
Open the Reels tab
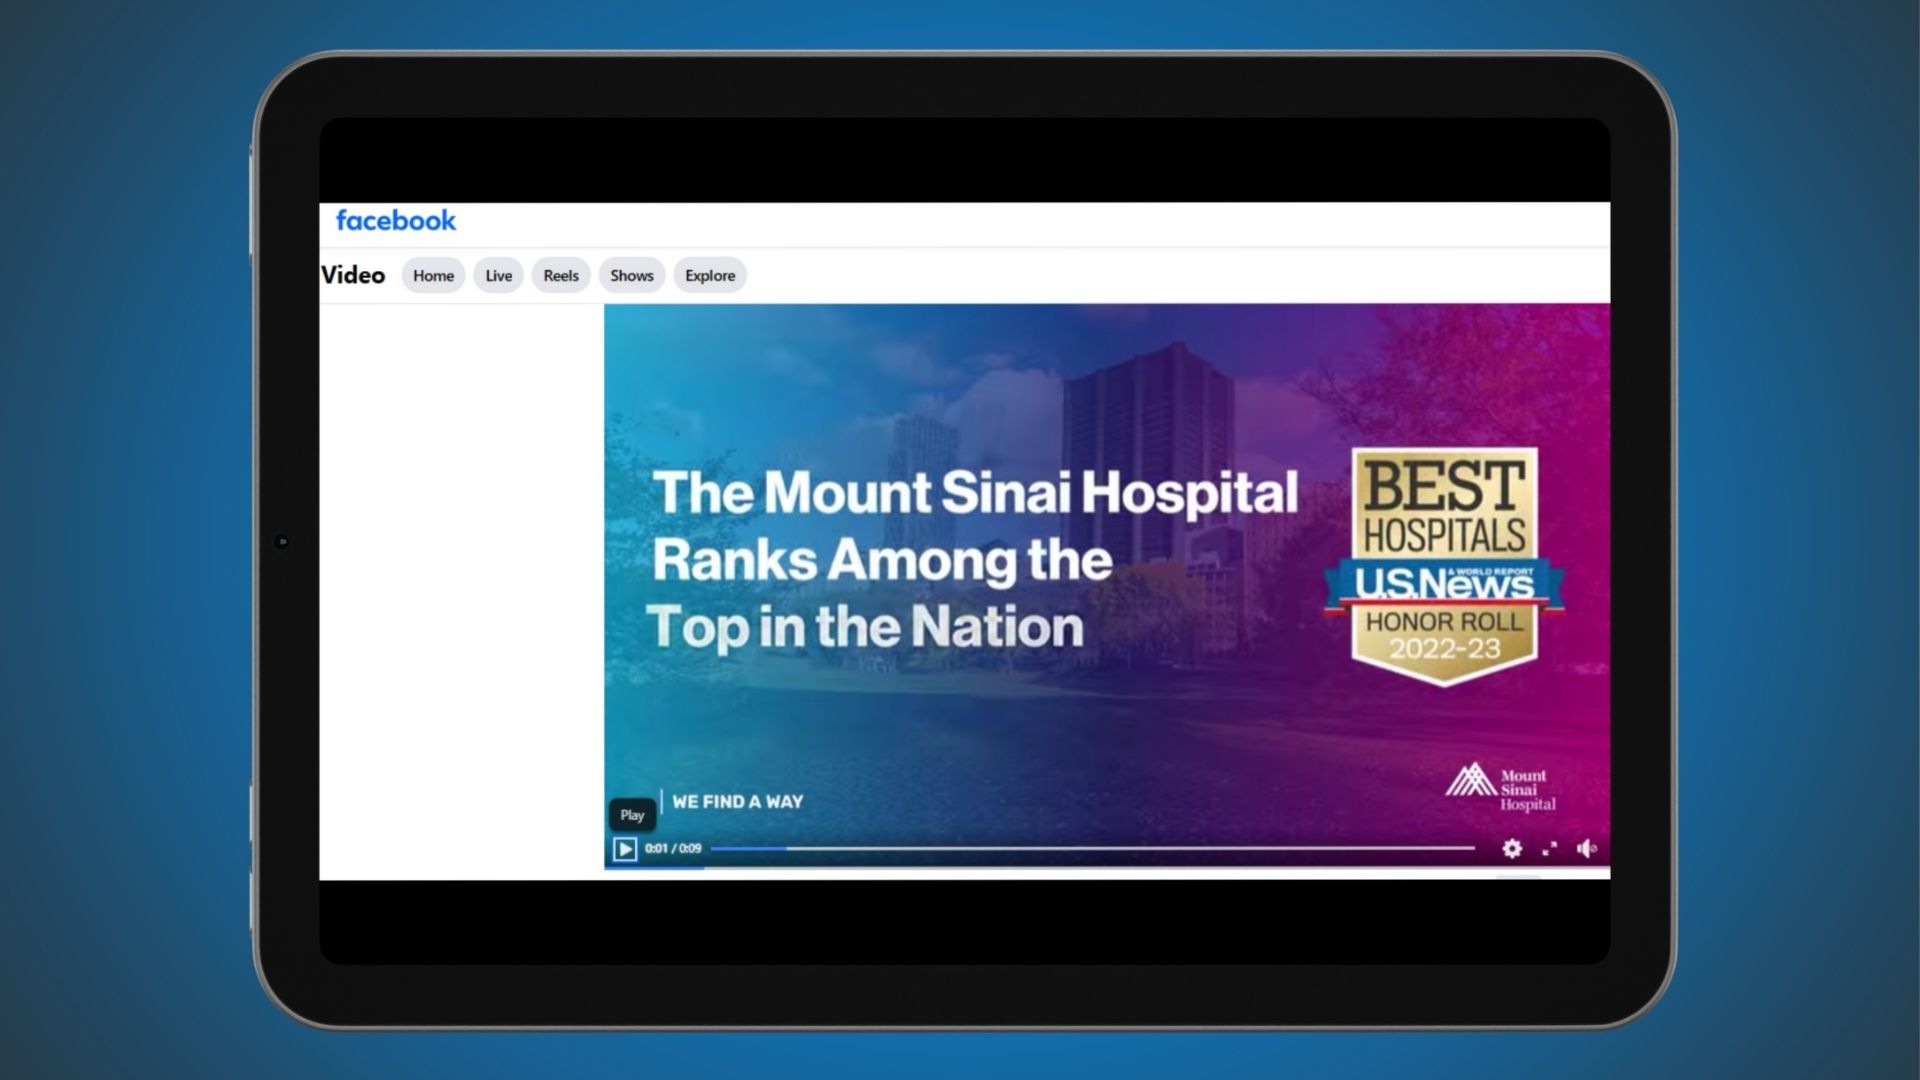pyautogui.click(x=560, y=276)
